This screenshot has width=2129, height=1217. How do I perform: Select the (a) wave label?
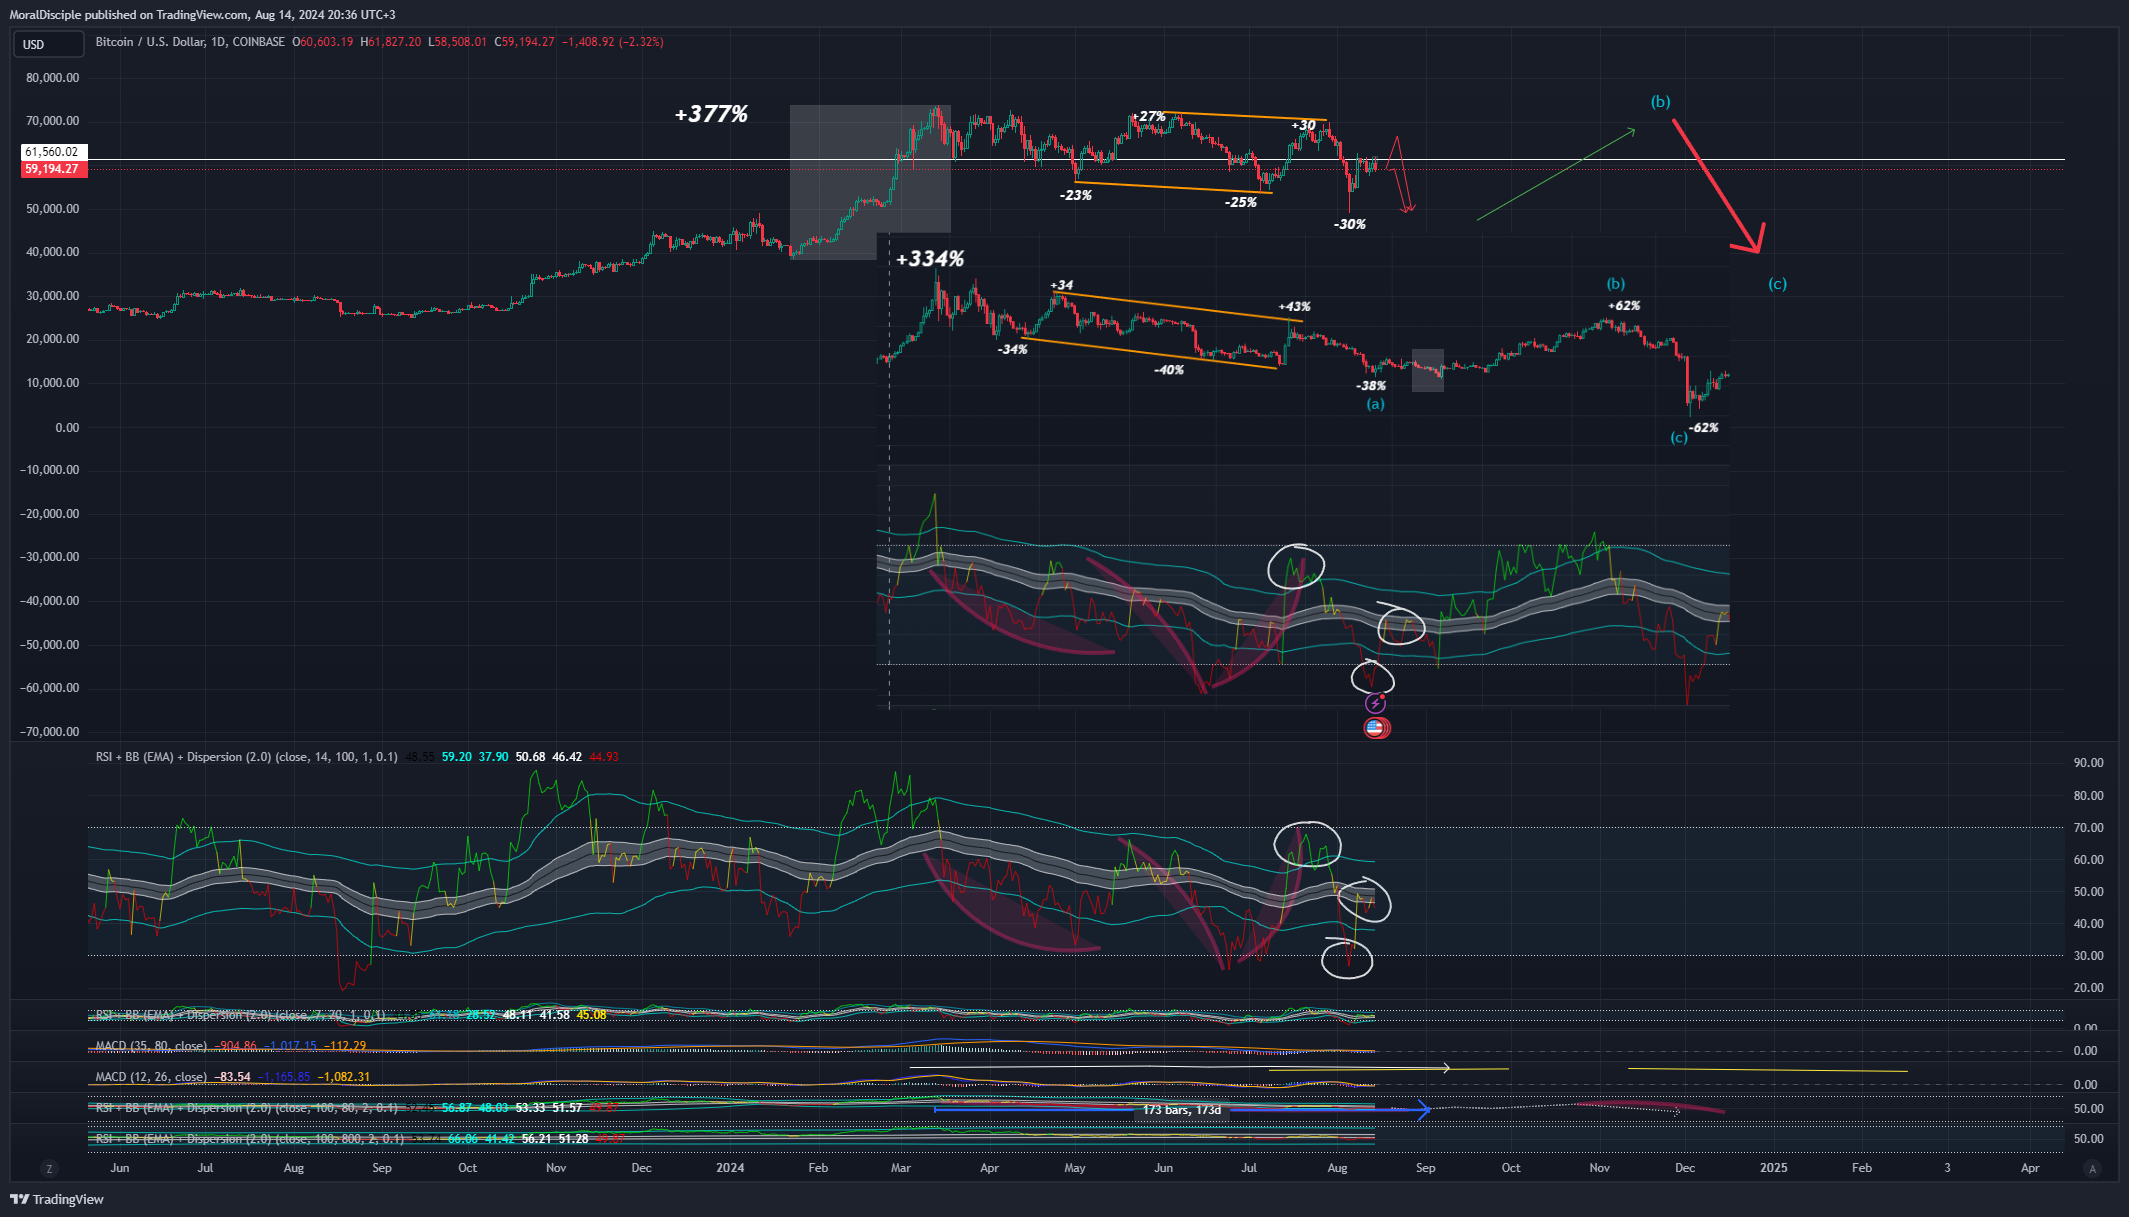tap(1376, 404)
